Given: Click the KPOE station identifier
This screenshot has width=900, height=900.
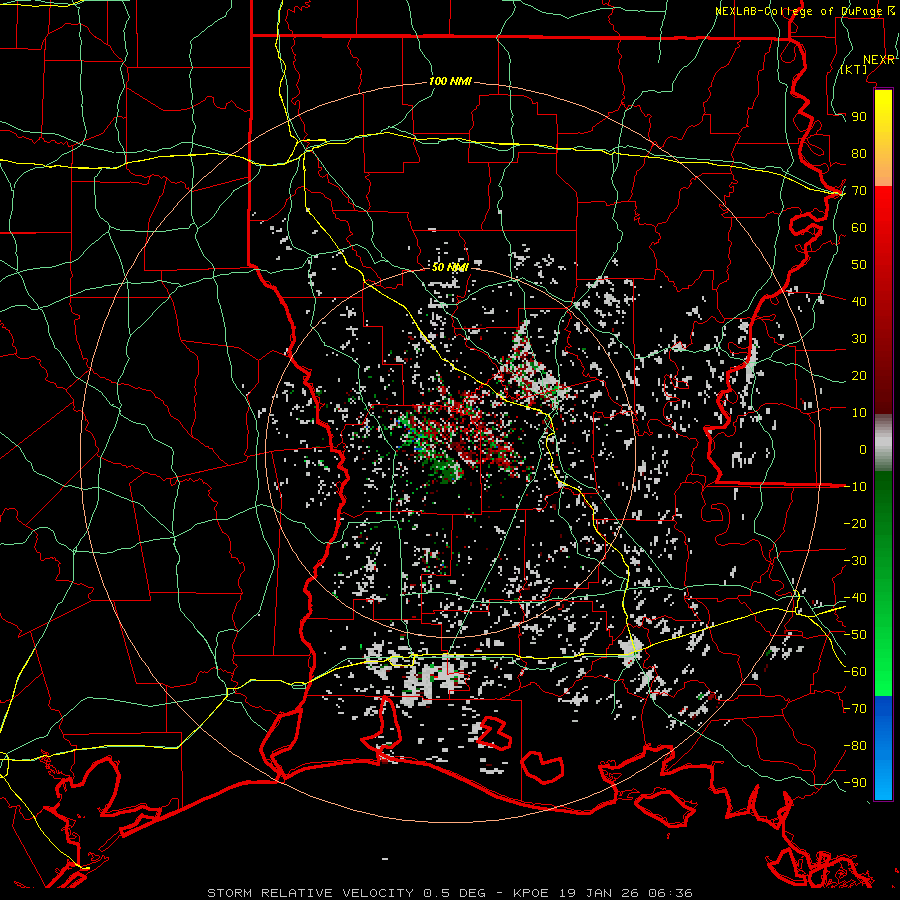Looking at the screenshot, I should [531, 893].
